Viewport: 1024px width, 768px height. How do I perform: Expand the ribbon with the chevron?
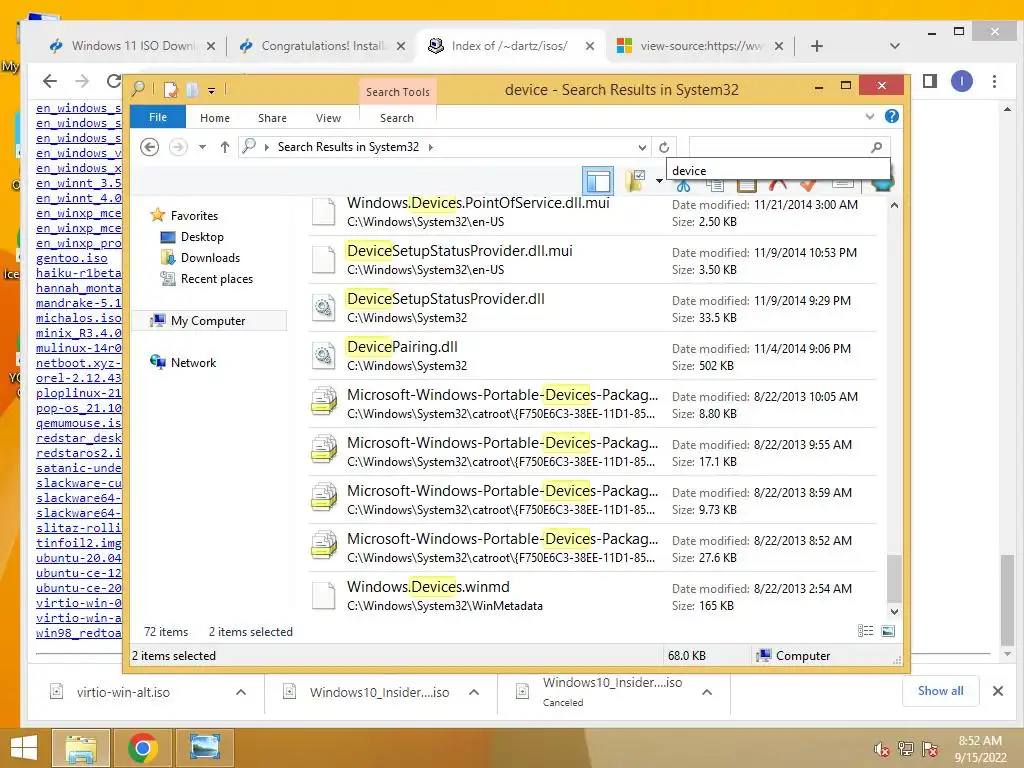[870, 116]
